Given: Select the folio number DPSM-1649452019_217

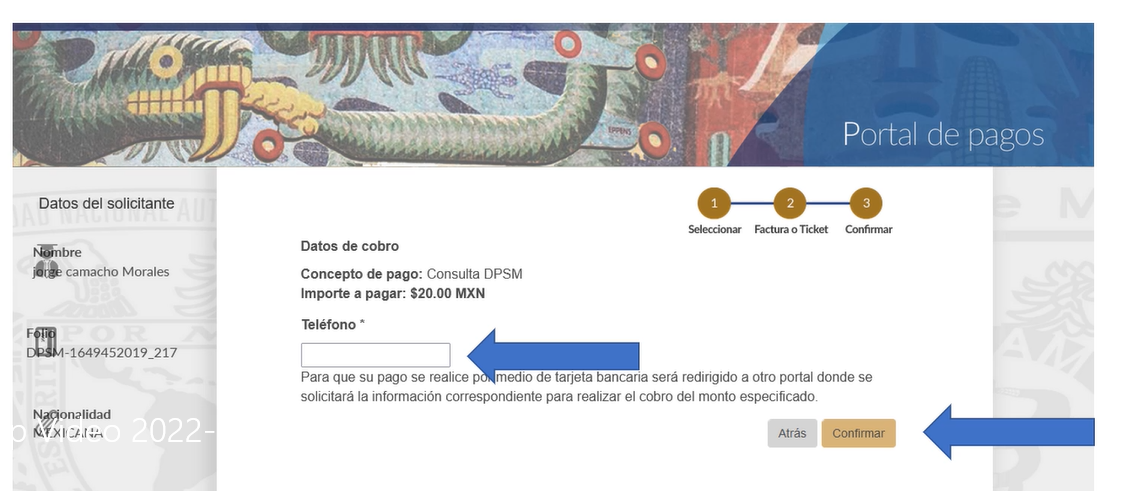Looking at the screenshot, I should tap(102, 353).
